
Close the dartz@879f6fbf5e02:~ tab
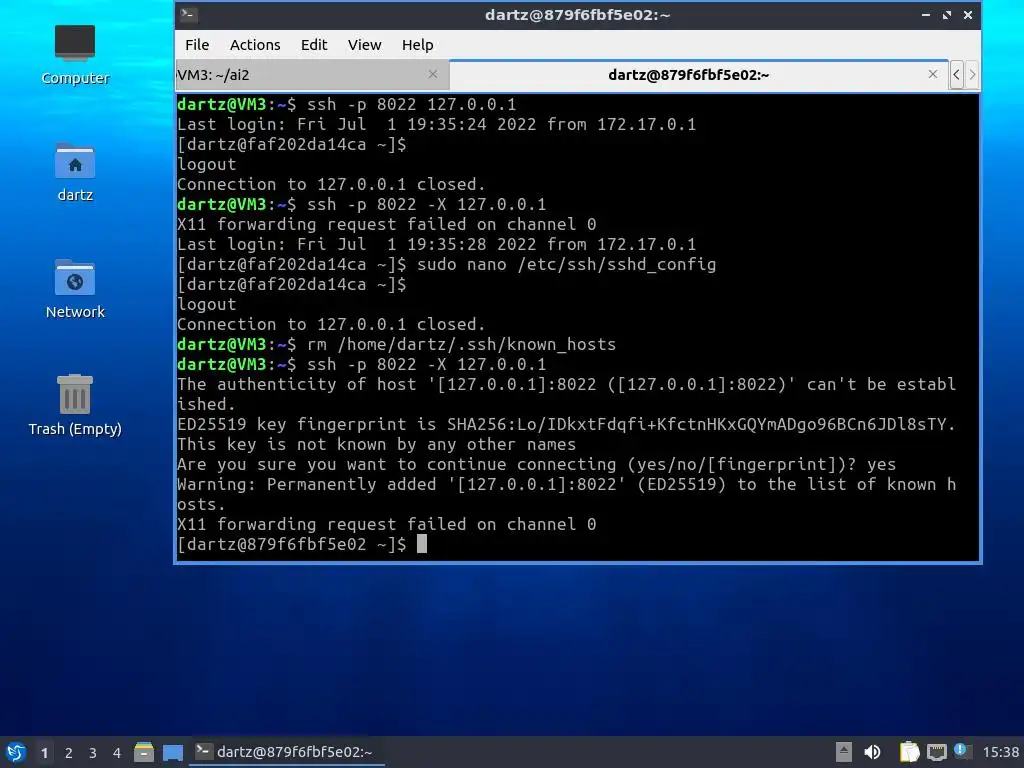(933, 74)
